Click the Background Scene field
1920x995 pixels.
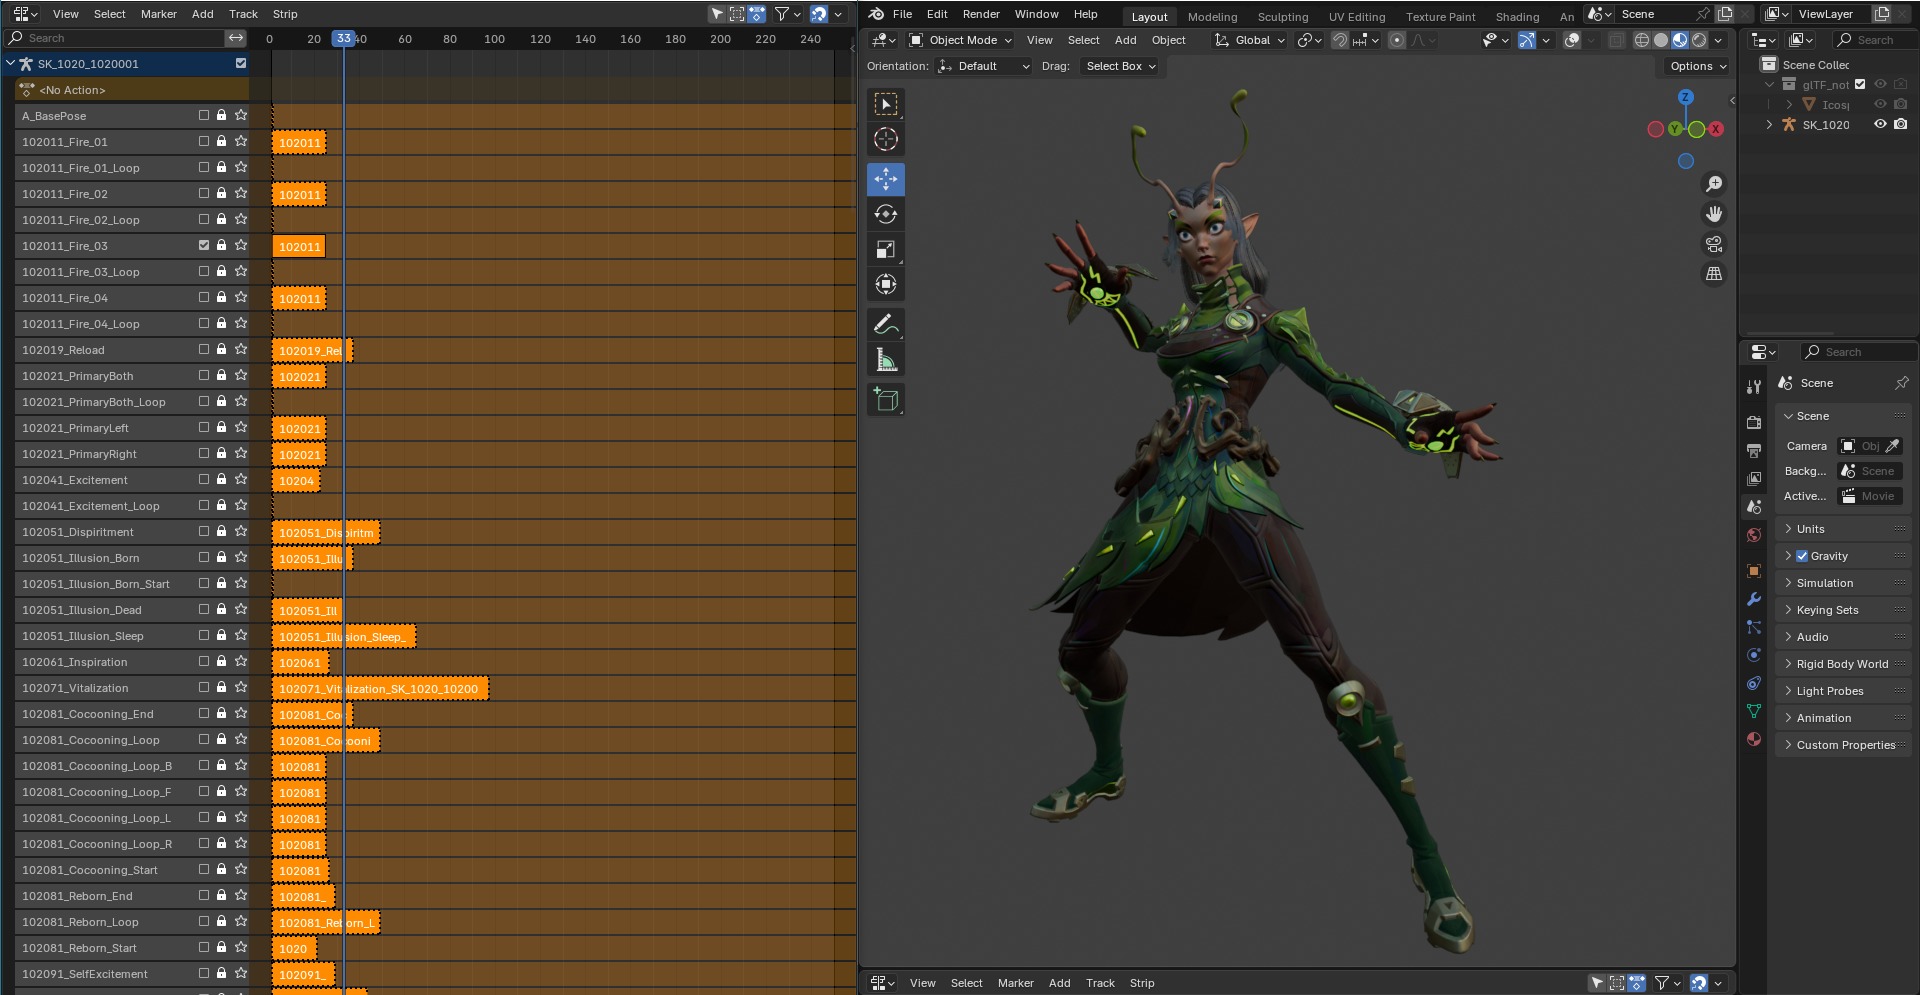[x=1868, y=471]
